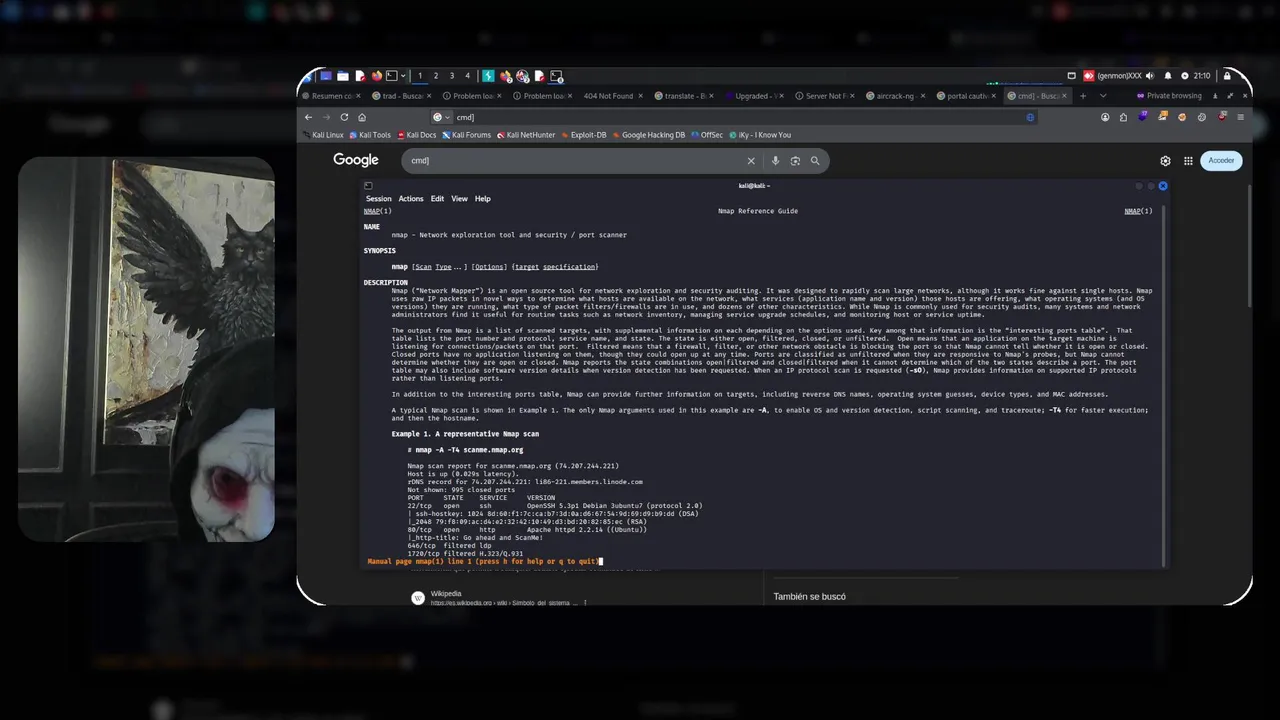The image size is (1280, 720).
Task: Click the red genmon panel indicator
Action: 1089,76
